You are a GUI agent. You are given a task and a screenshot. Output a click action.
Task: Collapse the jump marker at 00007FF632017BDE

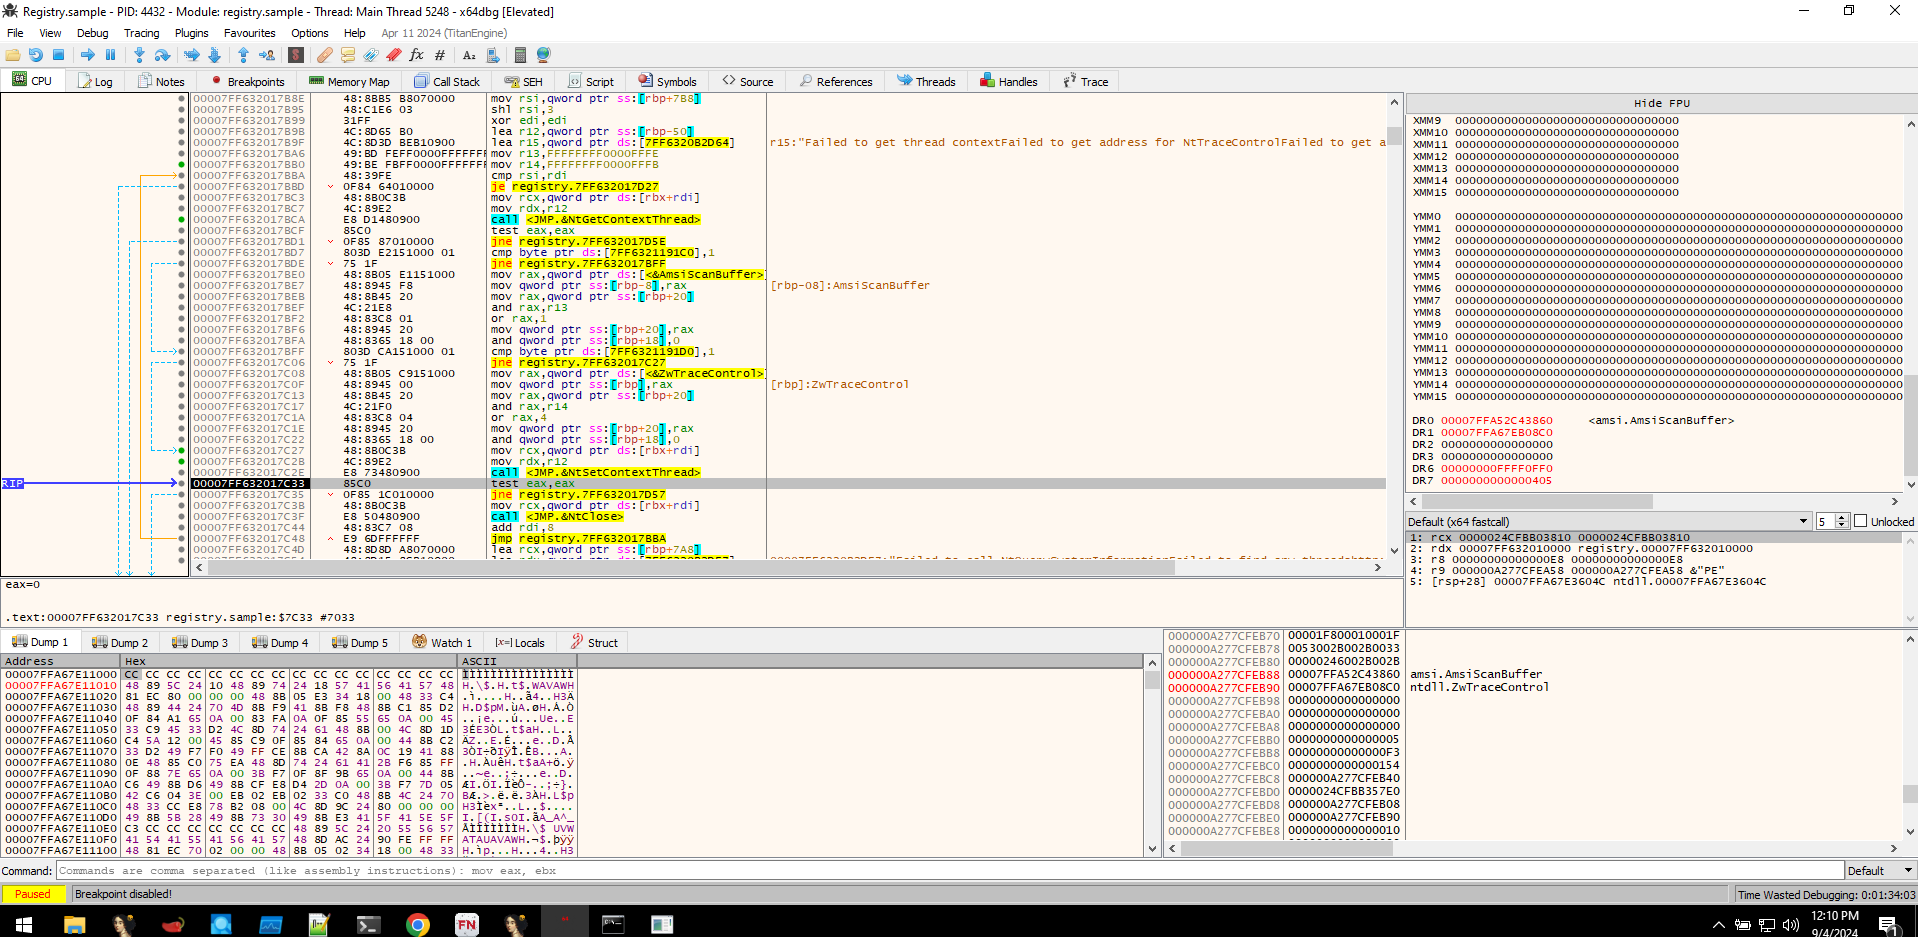click(330, 263)
